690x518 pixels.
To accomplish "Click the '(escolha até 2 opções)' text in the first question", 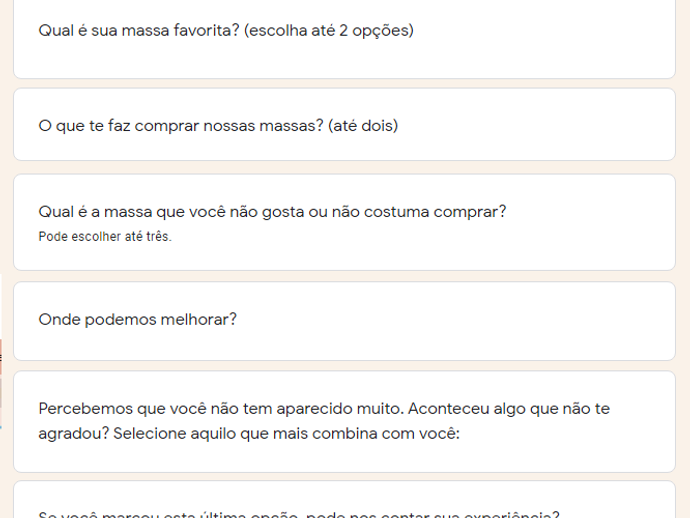I will (329, 31).
